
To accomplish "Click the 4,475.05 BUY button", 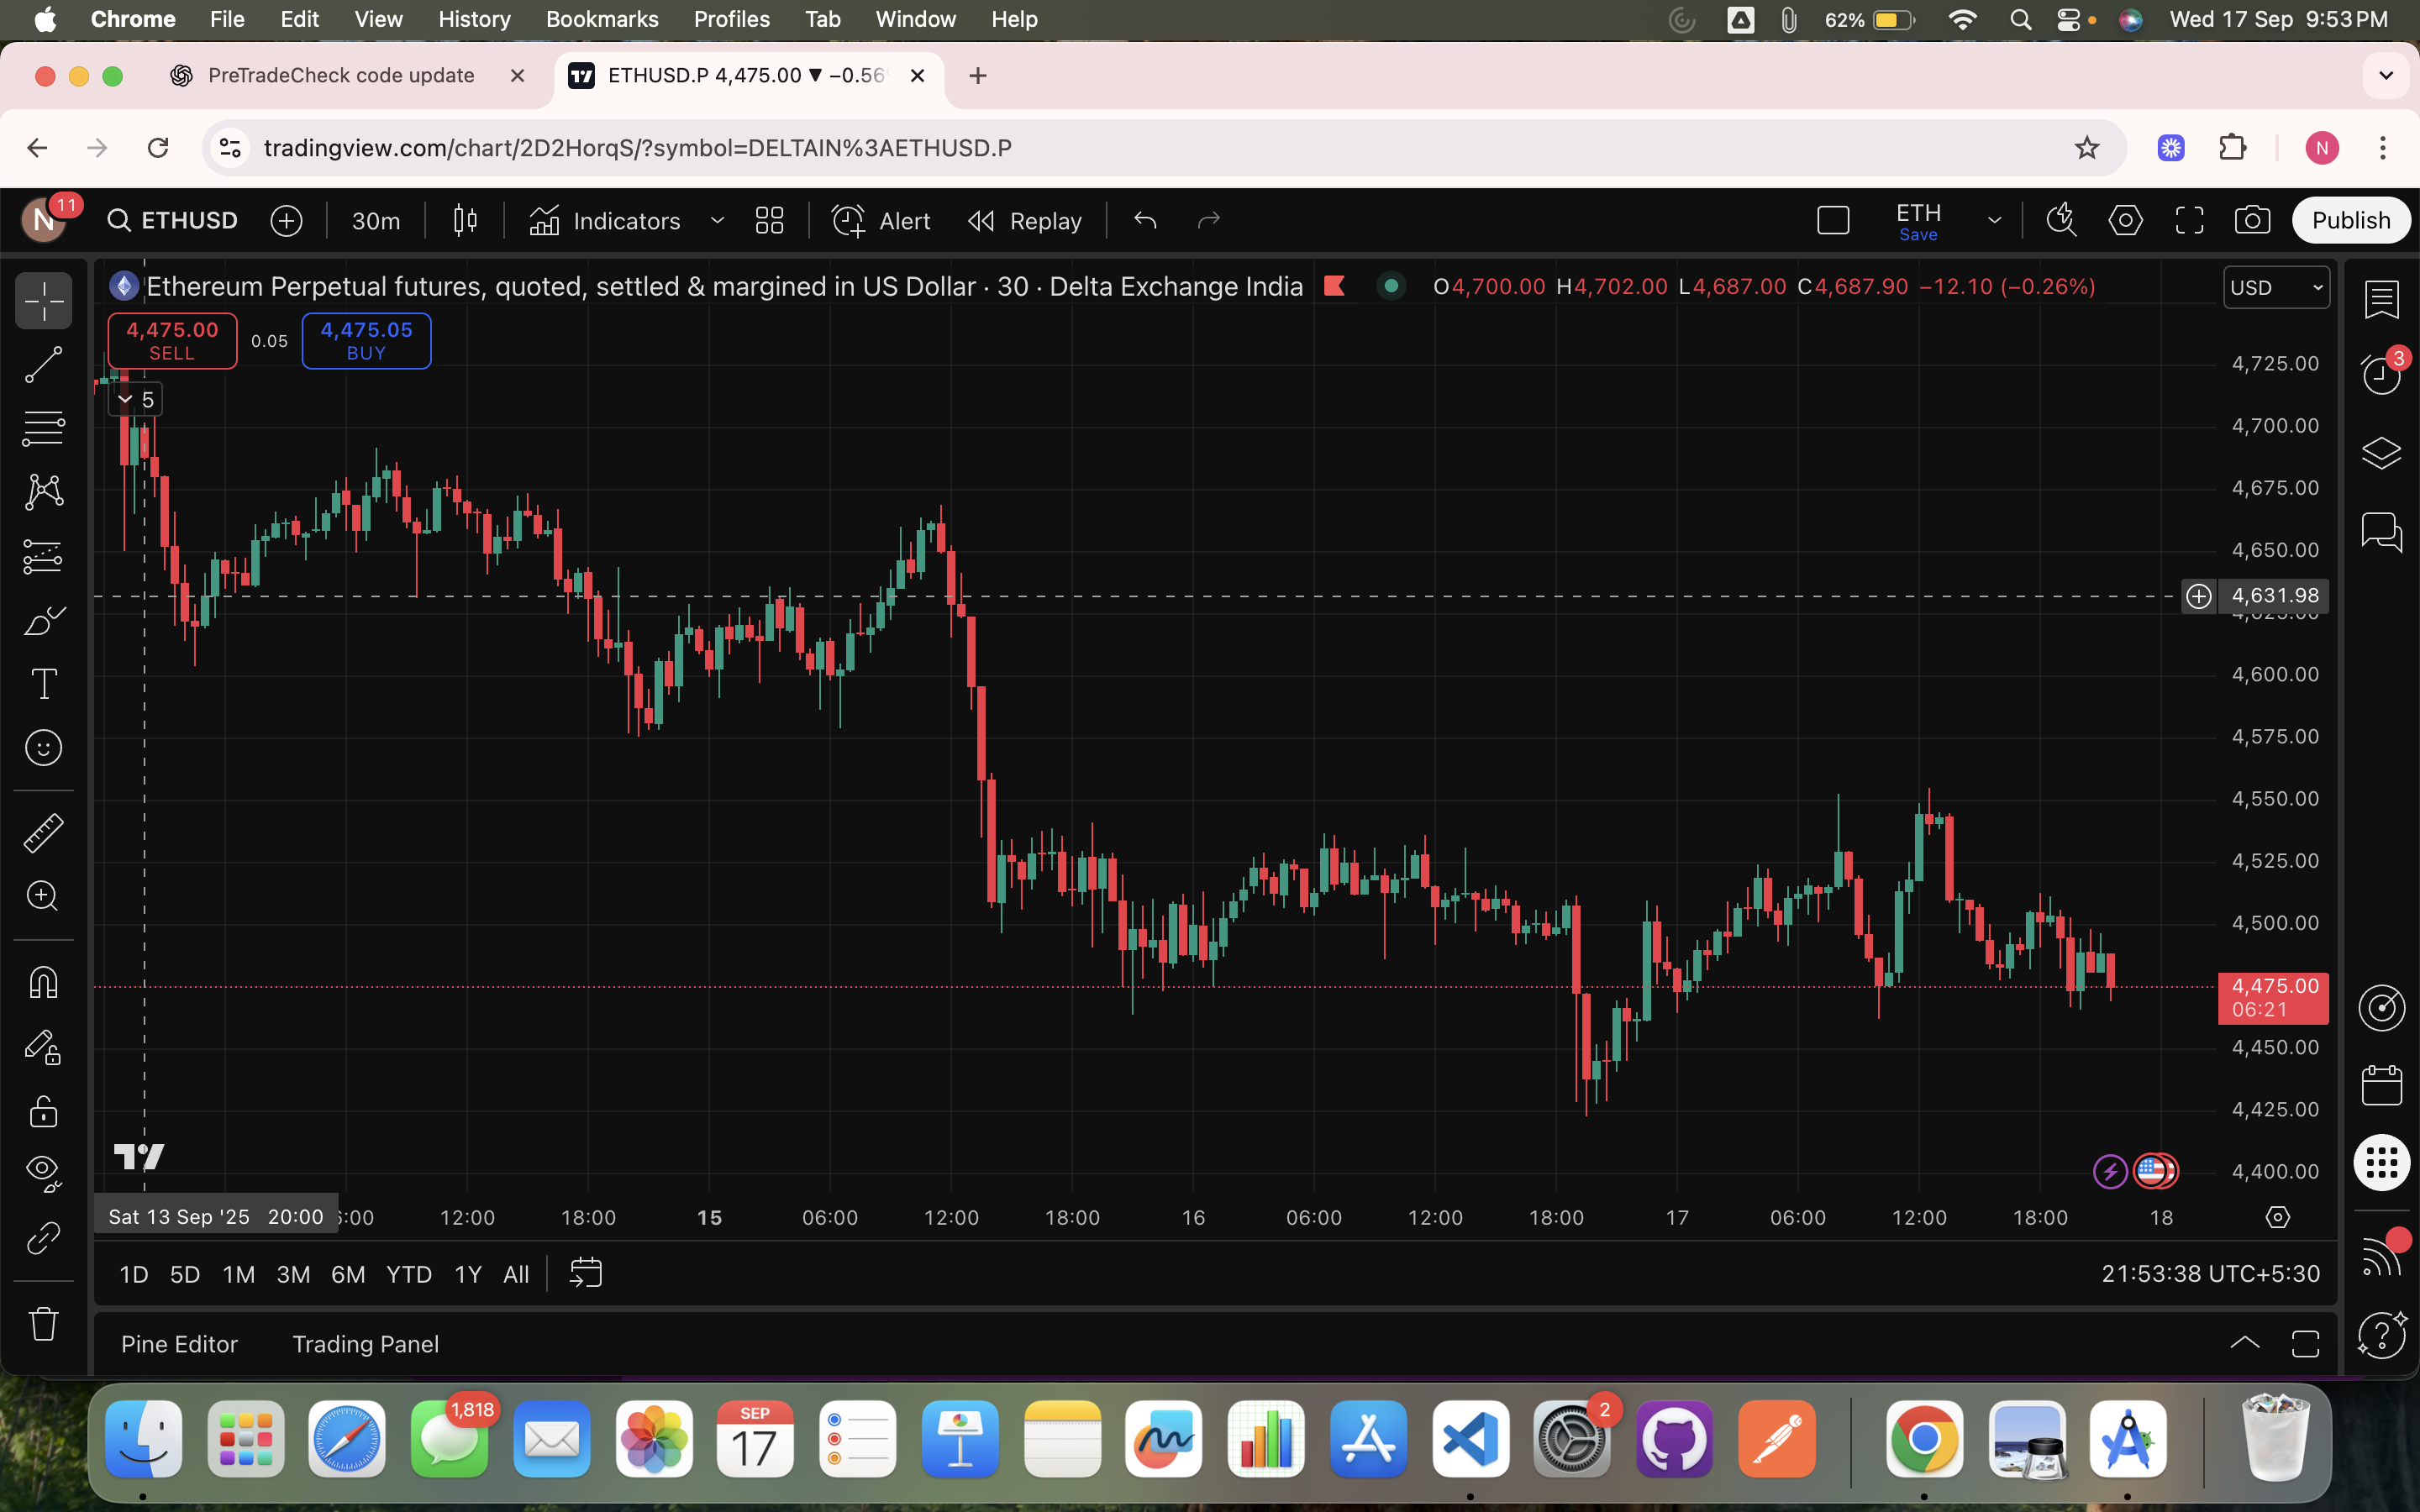I will pyautogui.click(x=366, y=341).
